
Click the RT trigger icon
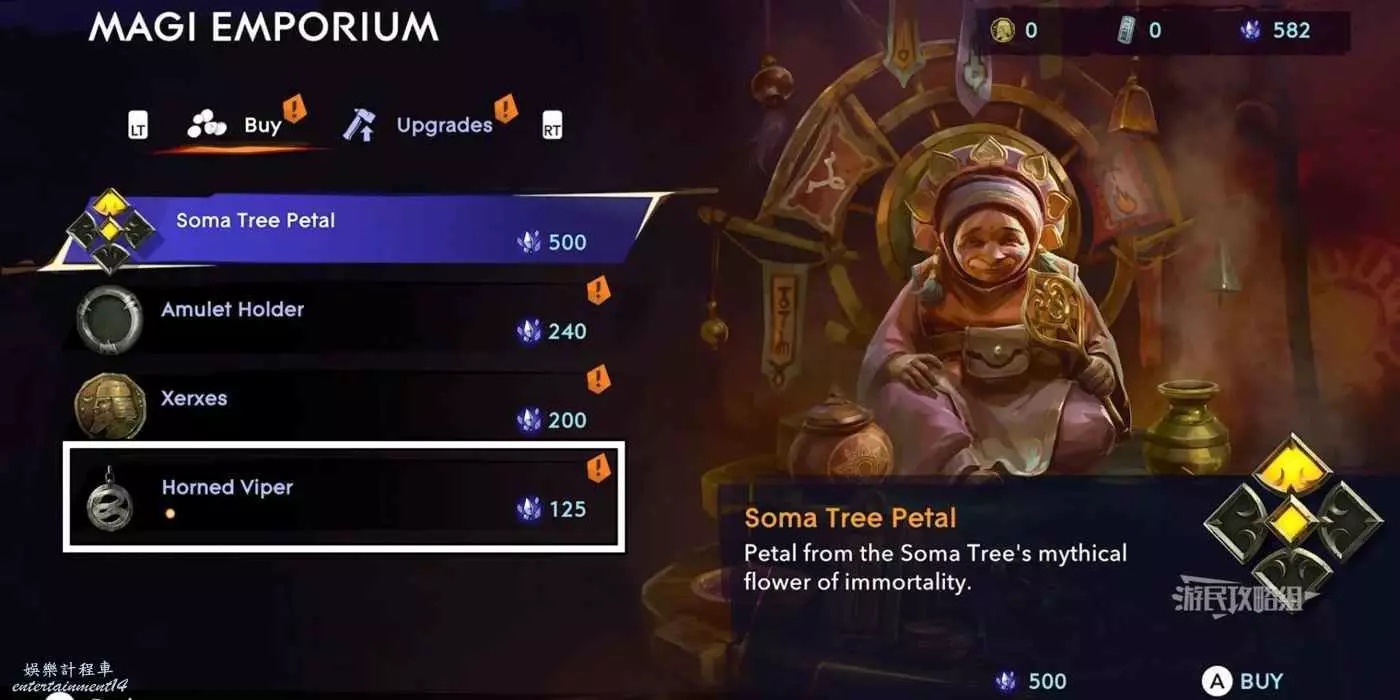tap(552, 127)
